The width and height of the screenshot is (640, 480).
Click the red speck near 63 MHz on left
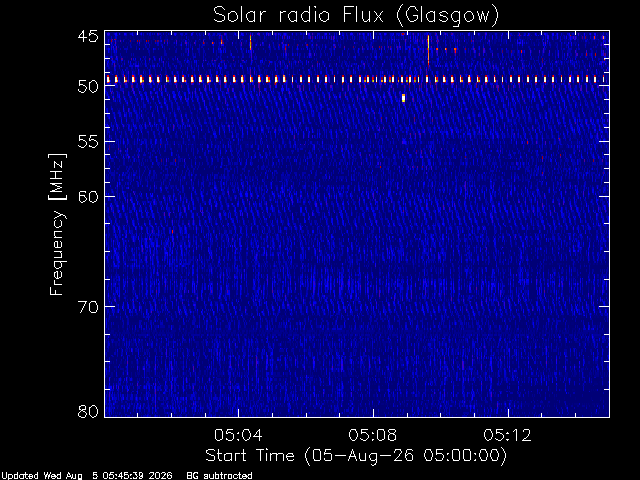click(x=172, y=231)
